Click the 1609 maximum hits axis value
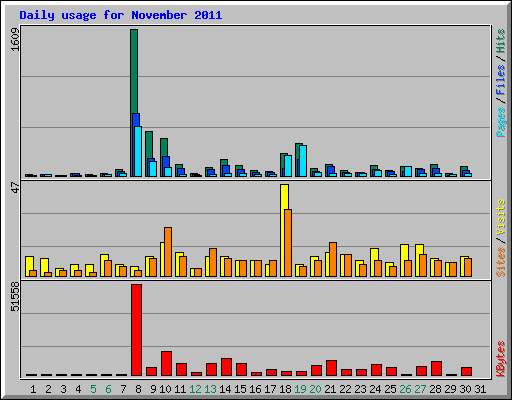 pyautogui.click(x=15, y=39)
